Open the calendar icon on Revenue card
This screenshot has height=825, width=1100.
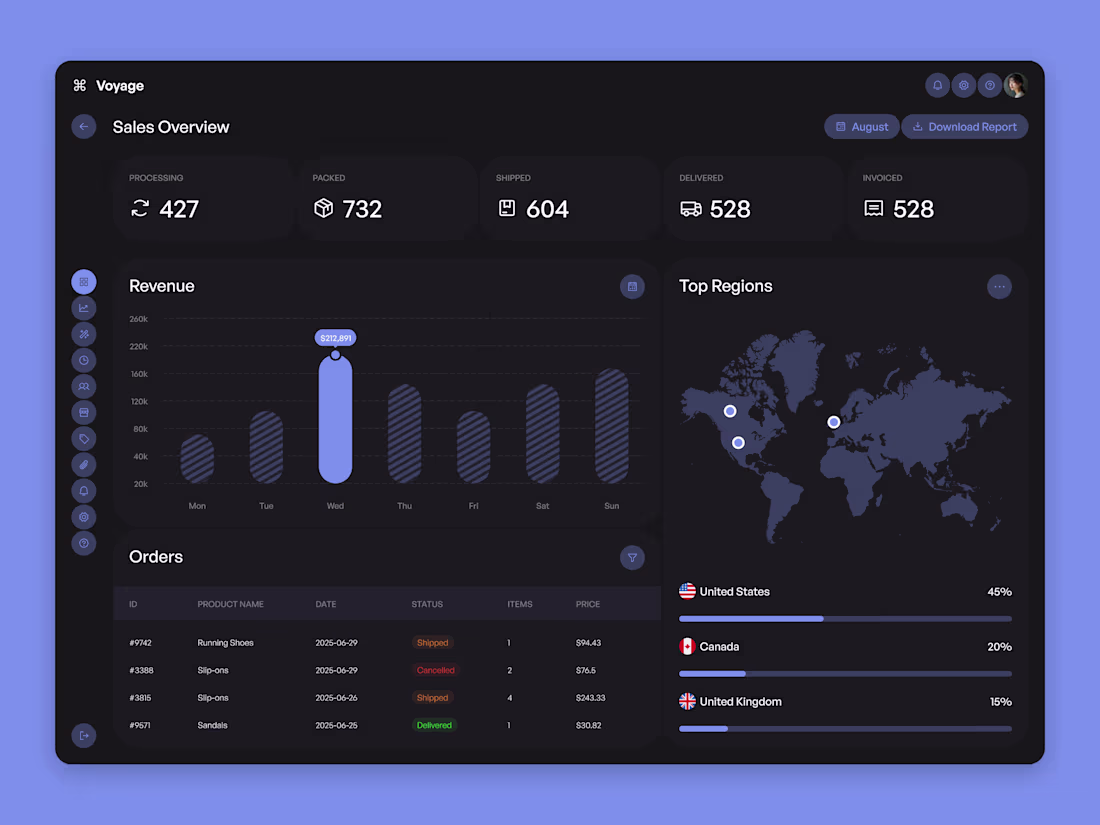point(632,287)
